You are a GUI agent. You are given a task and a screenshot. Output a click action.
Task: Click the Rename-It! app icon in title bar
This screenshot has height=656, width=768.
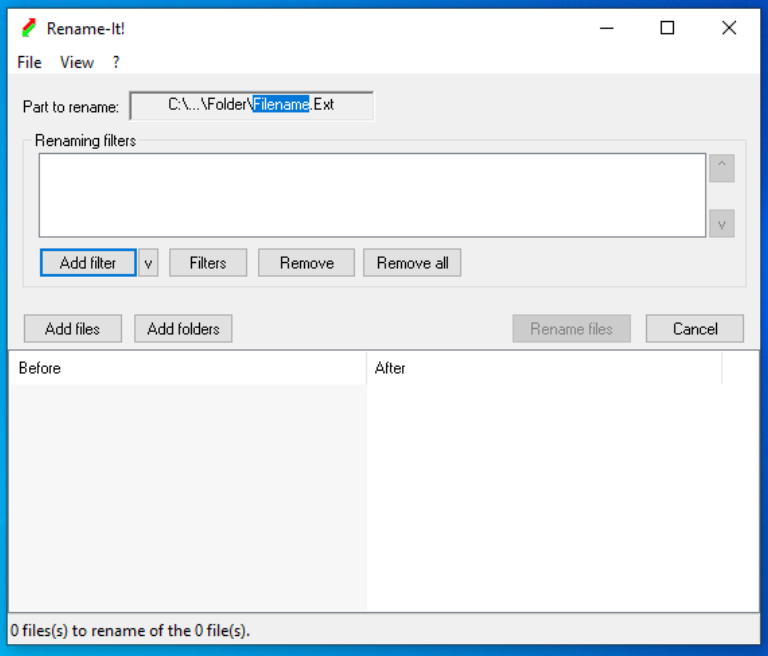[x=29, y=28]
